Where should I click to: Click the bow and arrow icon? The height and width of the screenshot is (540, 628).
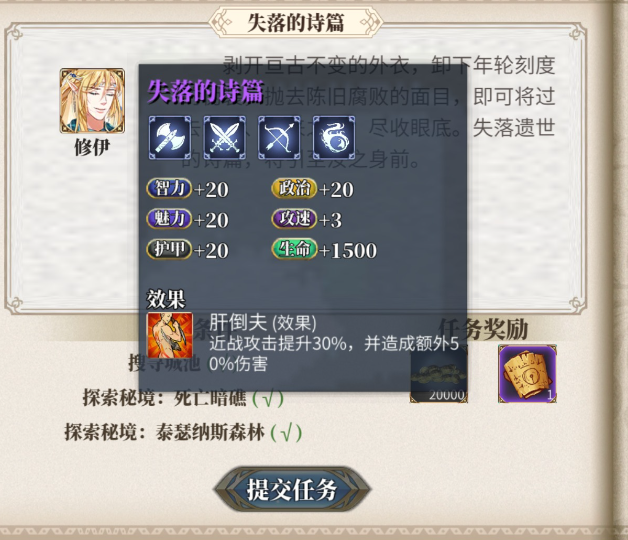279,137
